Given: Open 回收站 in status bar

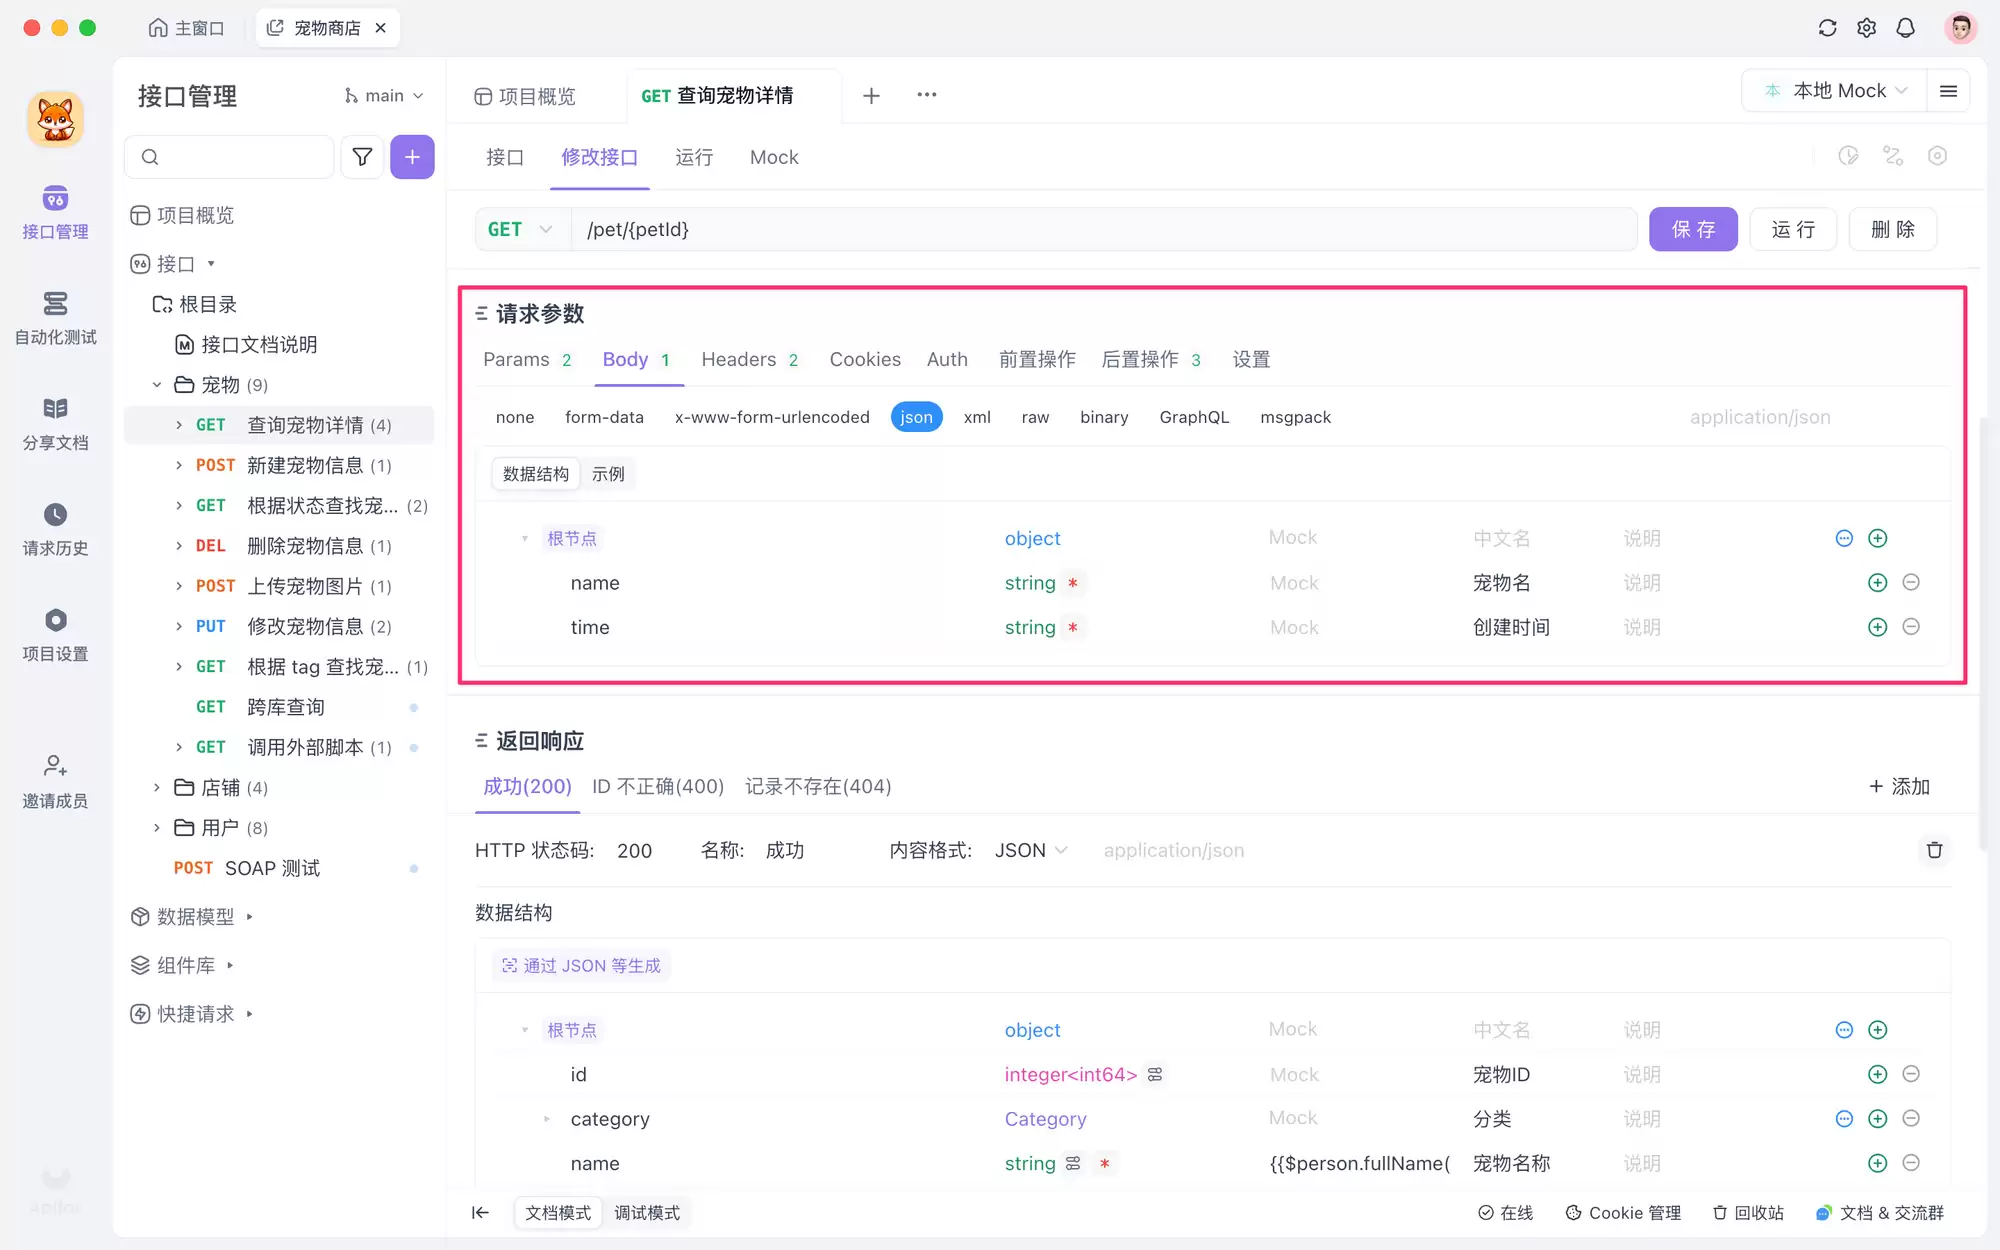Looking at the screenshot, I should [1748, 1213].
